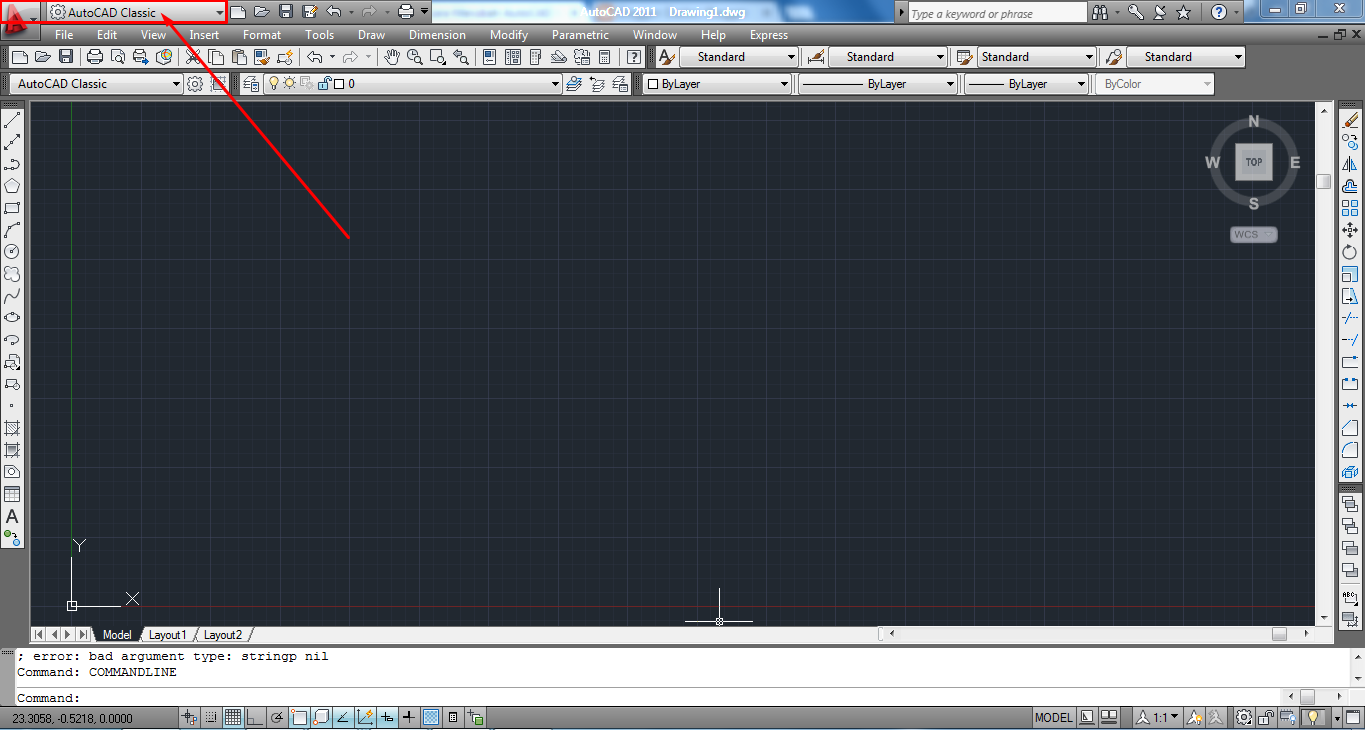Screen dimensions: 1365x730
Task: Click the Plot icon in the Standard toolbar
Action: [95, 57]
